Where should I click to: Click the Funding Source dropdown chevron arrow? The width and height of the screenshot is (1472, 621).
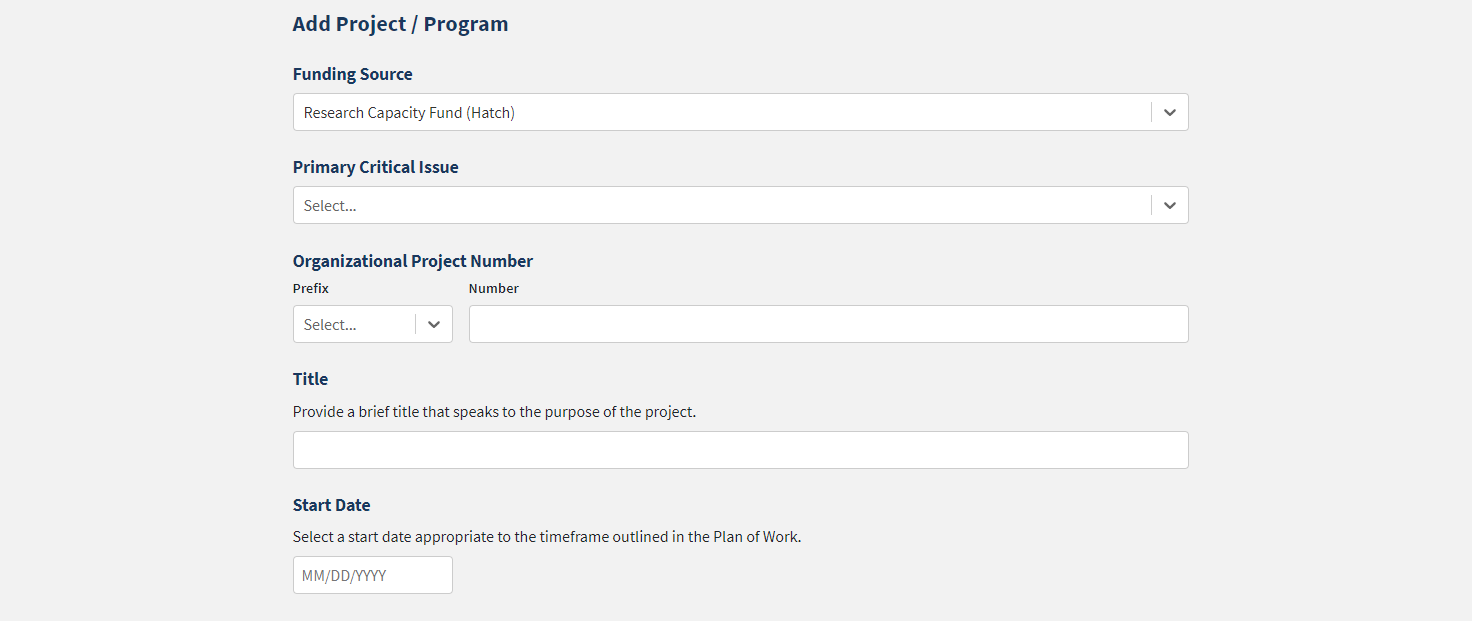tap(1169, 113)
